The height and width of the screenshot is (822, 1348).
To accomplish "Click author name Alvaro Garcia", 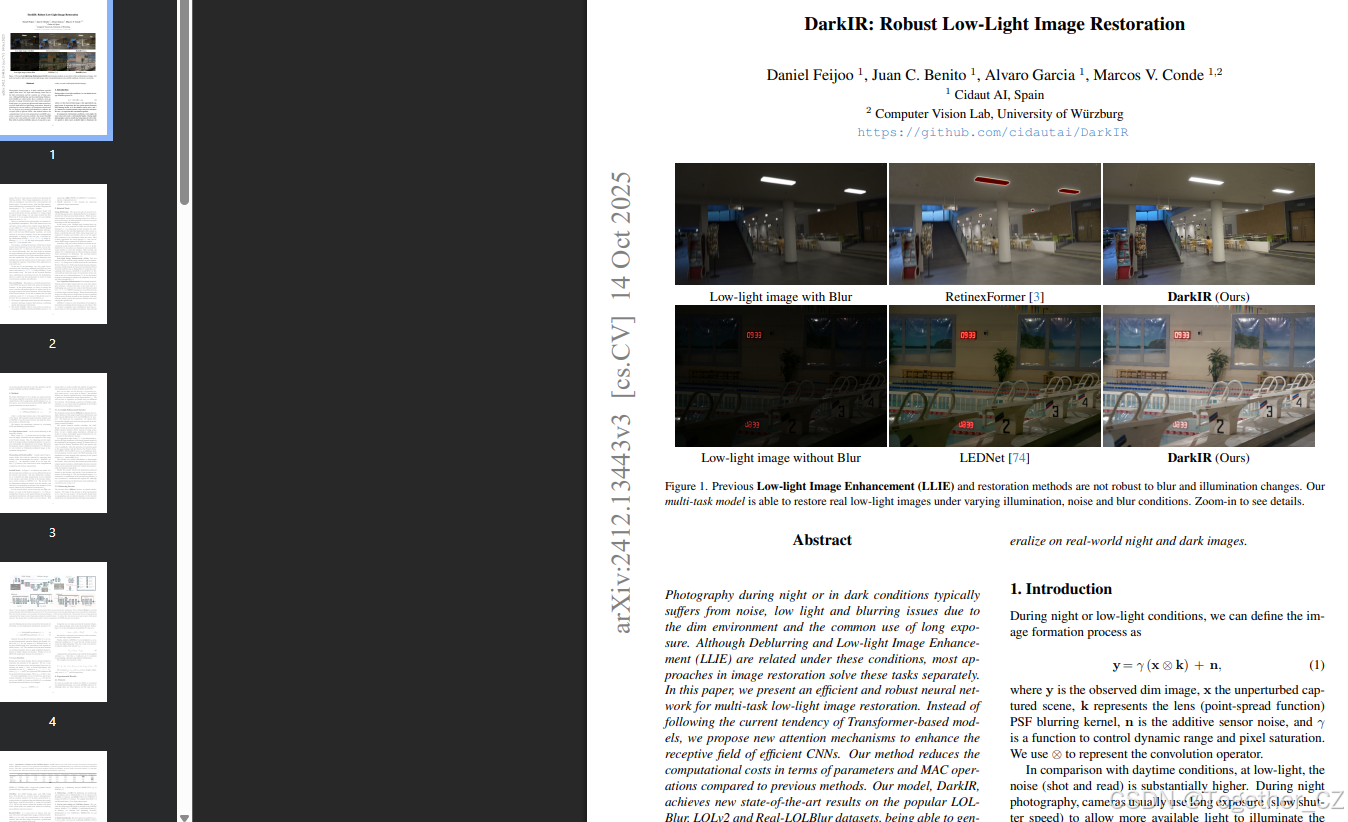I will (x=1030, y=75).
